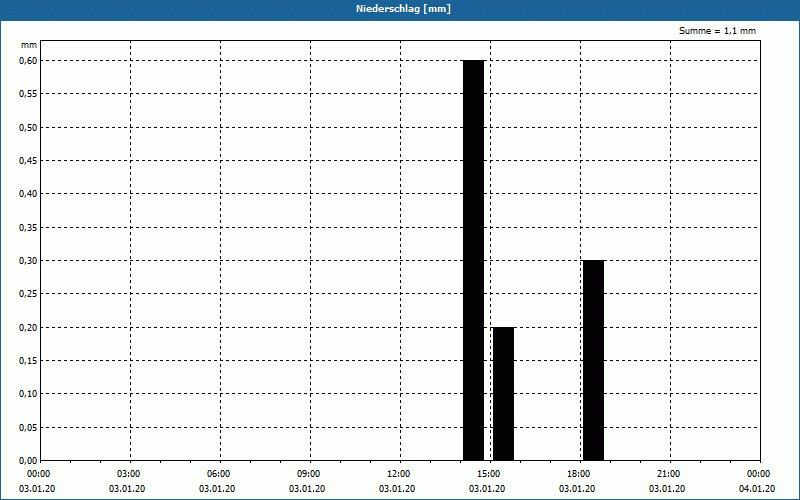Click the 0,50 y-axis value

pos(28,128)
